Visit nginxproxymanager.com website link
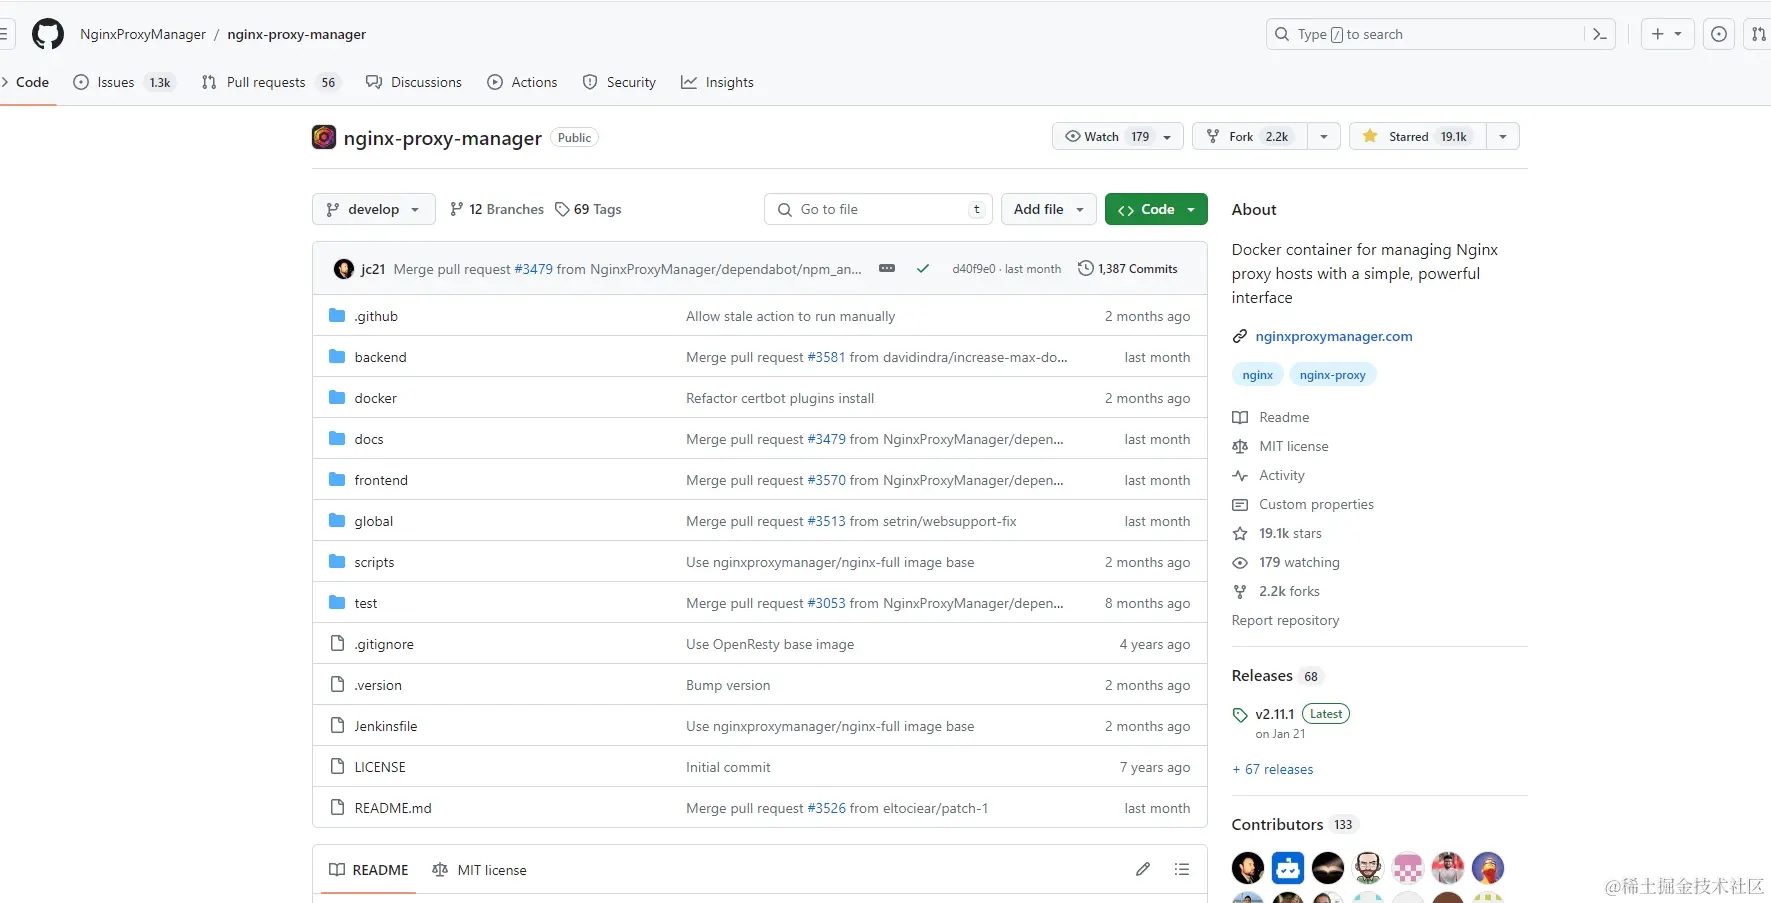The image size is (1771, 903). [1334, 336]
